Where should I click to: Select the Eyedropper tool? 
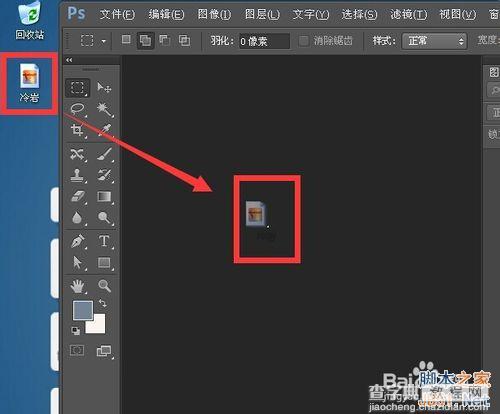coord(104,130)
